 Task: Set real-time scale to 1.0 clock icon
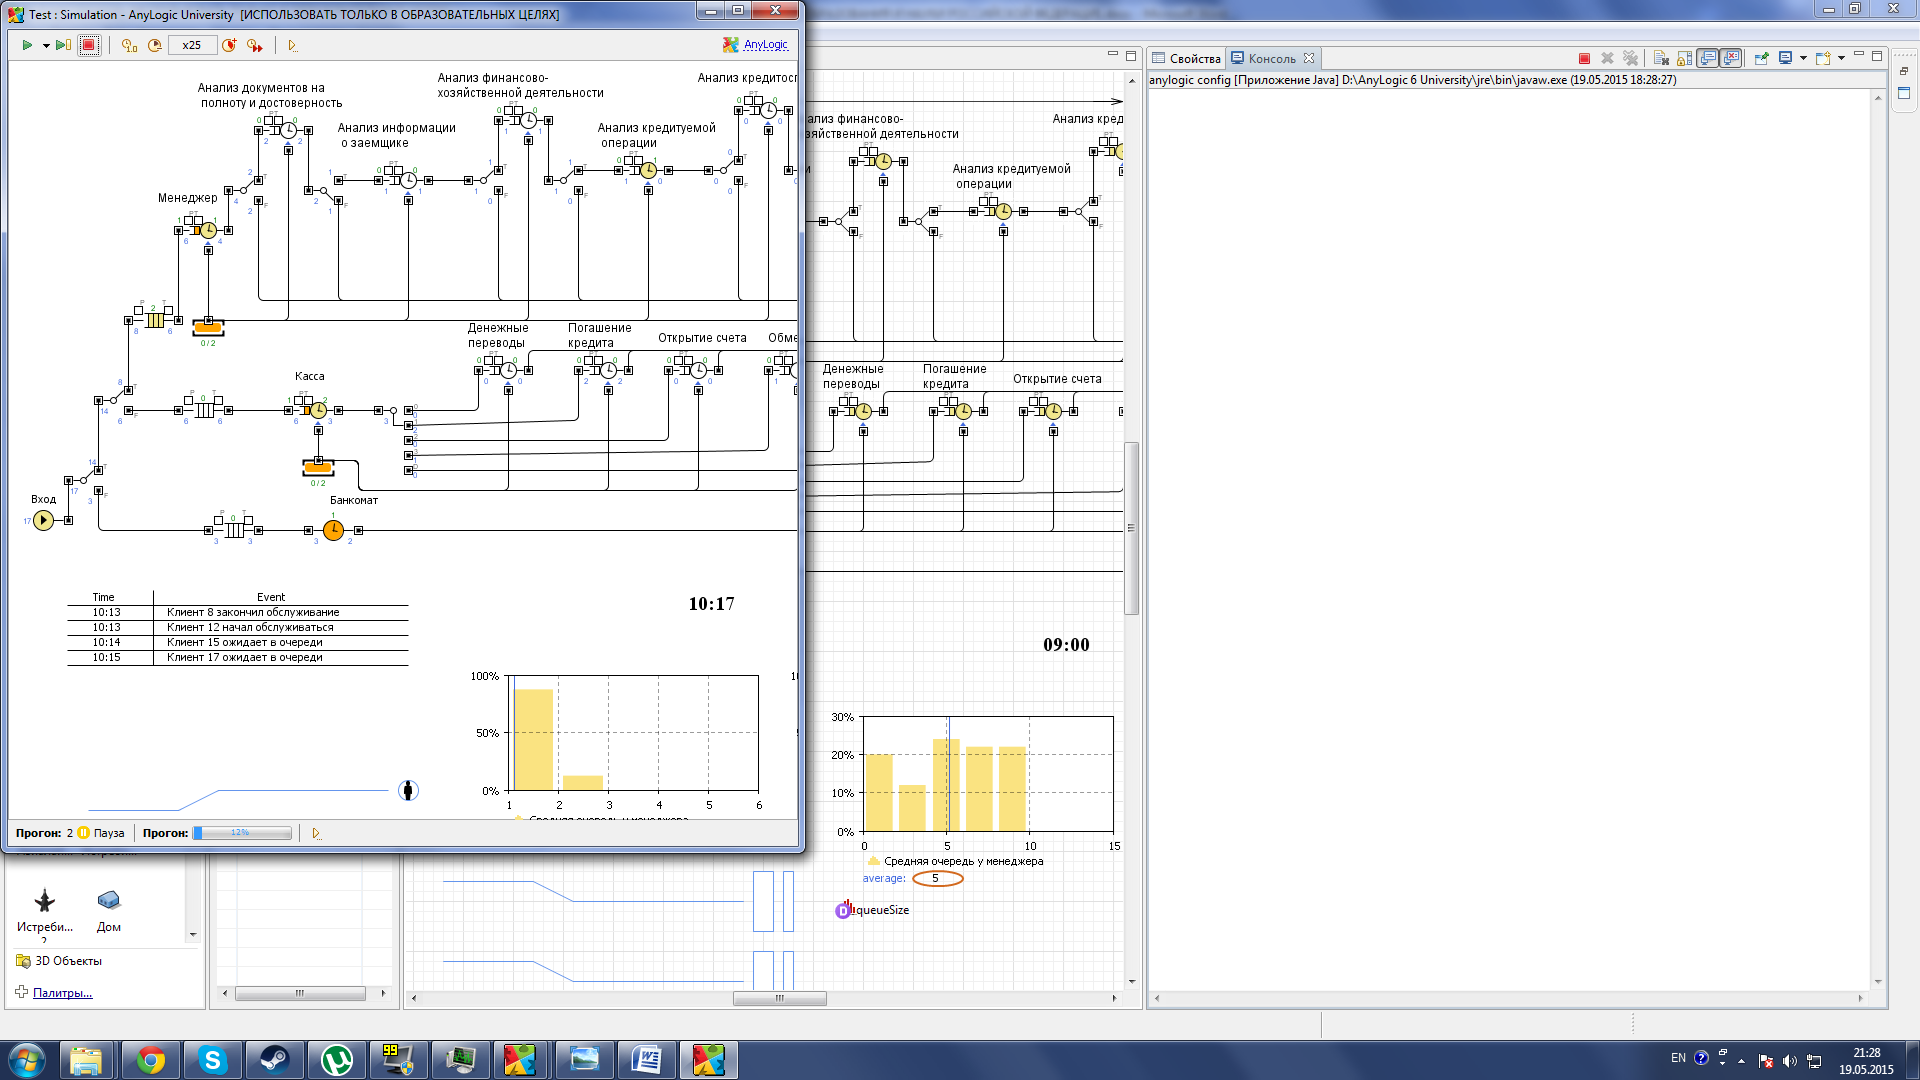point(129,45)
